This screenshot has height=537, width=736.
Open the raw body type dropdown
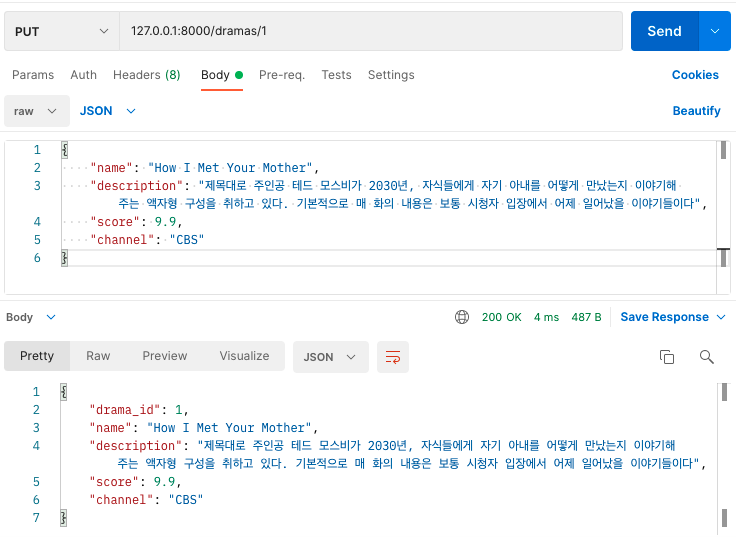point(37,111)
